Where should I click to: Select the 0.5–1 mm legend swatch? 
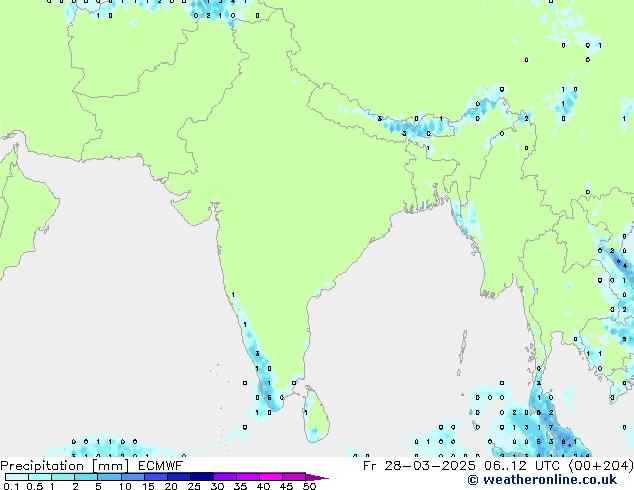pyautogui.click(x=40, y=477)
